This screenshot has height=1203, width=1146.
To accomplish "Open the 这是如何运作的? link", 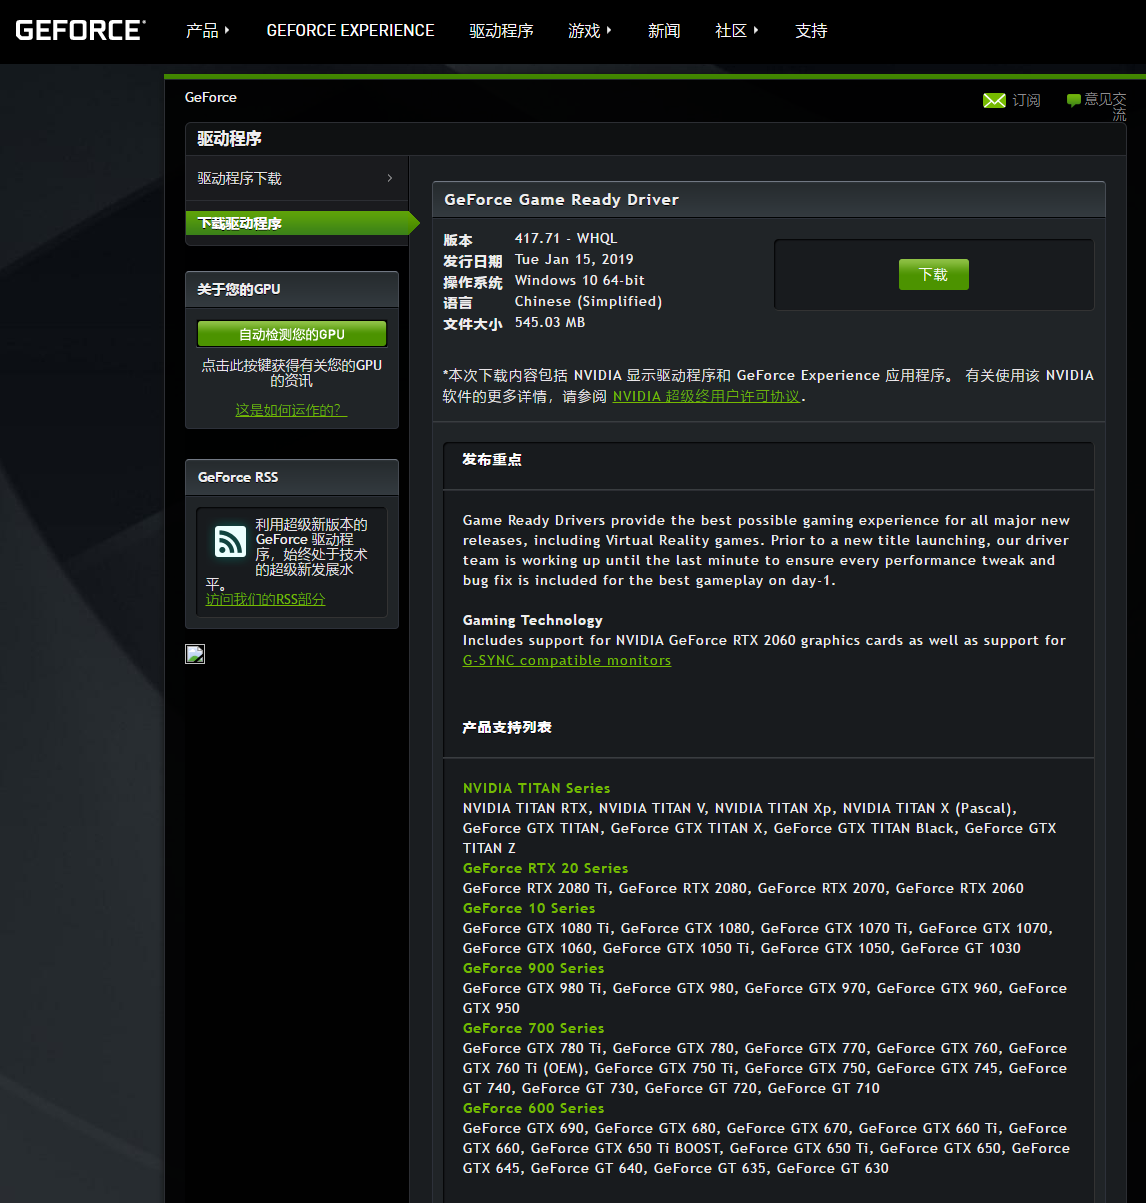I will (x=291, y=410).
